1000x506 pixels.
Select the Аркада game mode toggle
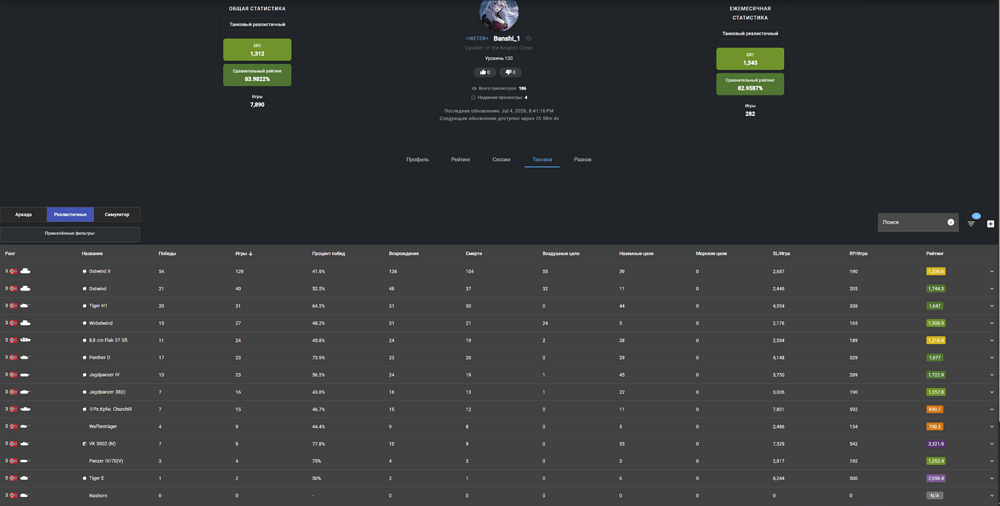(x=24, y=214)
